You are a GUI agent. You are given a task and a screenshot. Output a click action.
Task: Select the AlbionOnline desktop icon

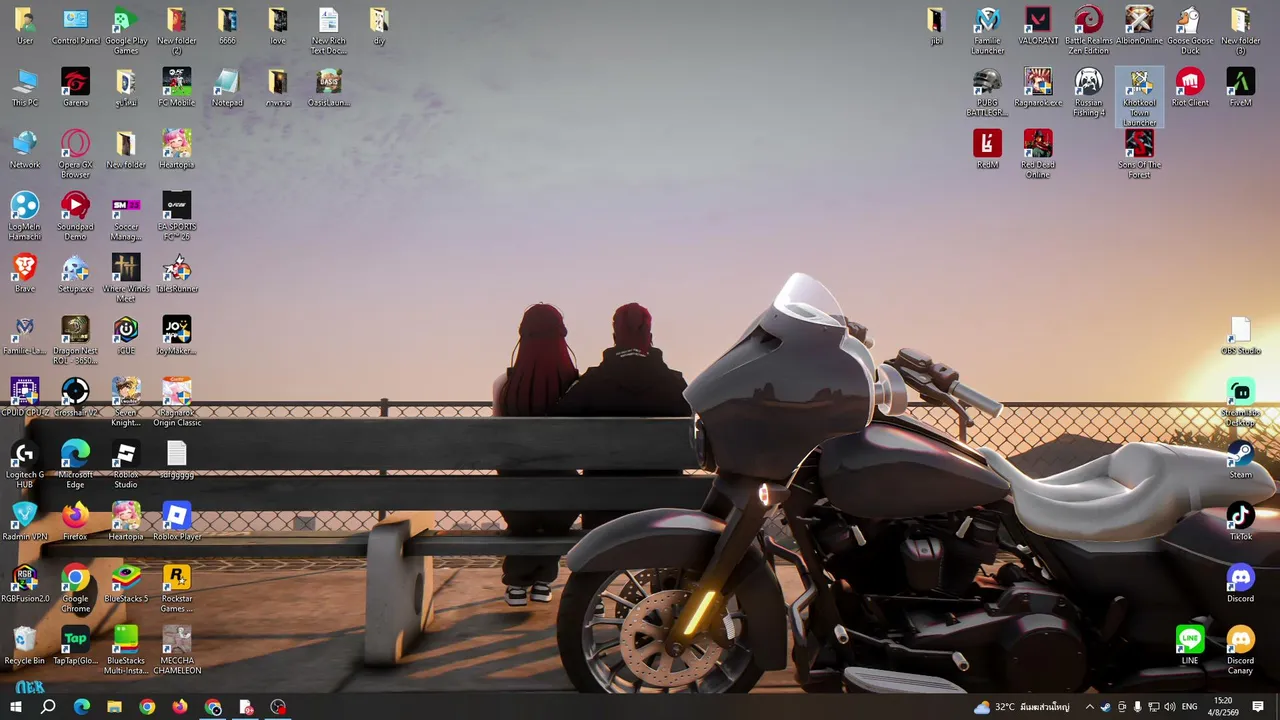tap(1139, 24)
